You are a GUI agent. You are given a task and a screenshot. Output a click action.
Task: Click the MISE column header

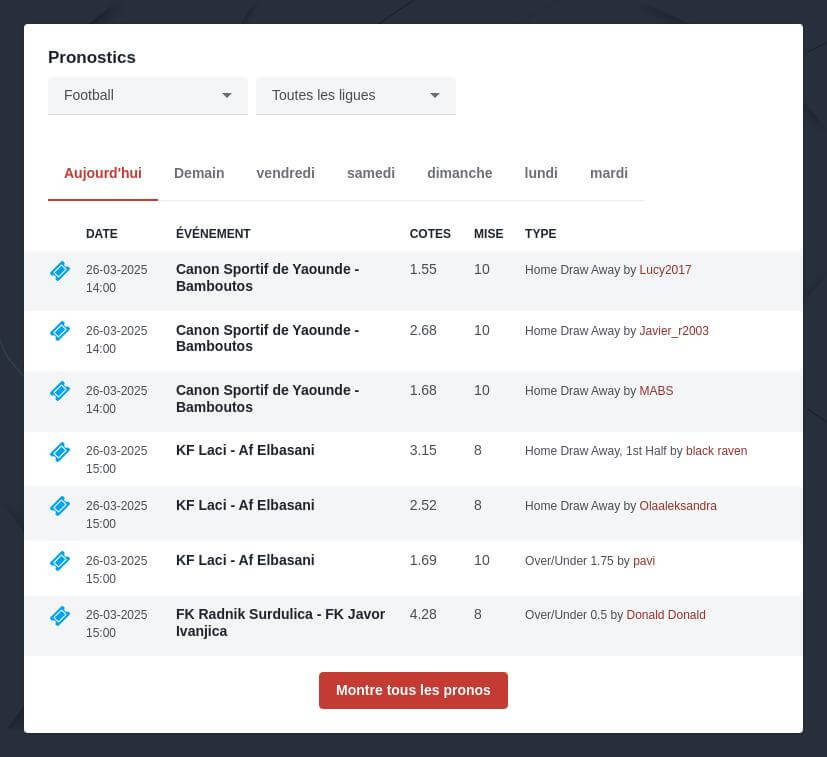[x=488, y=234]
